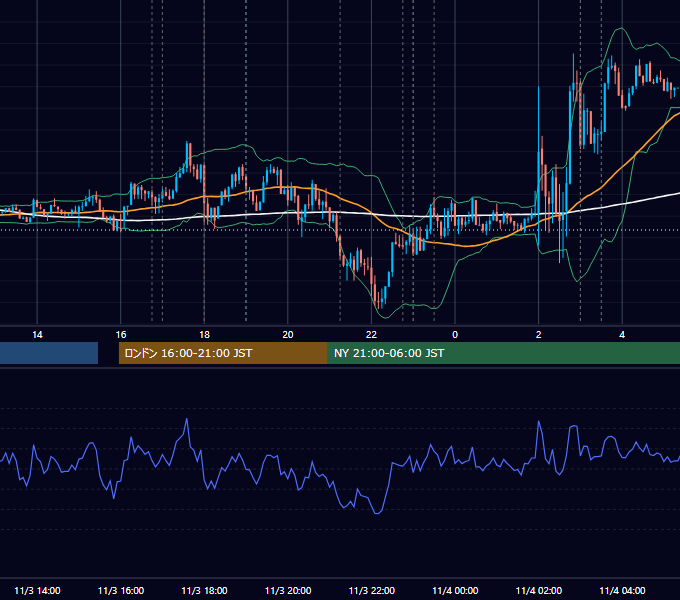680x600 pixels.
Task: Click the 11/4 00:00 time label
Action: click(x=455, y=590)
